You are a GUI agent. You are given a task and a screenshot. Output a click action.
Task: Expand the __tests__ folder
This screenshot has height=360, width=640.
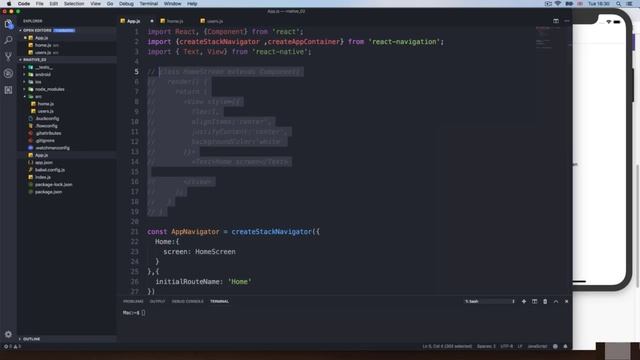point(43,67)
